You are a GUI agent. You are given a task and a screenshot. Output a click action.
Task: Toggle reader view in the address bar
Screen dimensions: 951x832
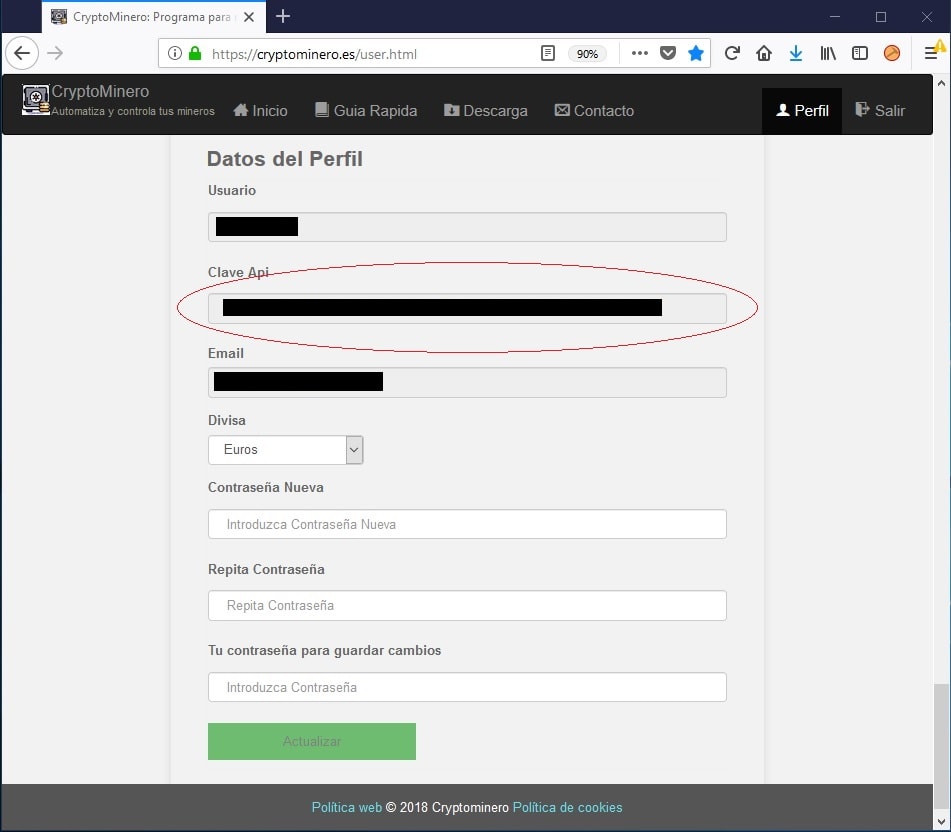[x=547, y=53]
